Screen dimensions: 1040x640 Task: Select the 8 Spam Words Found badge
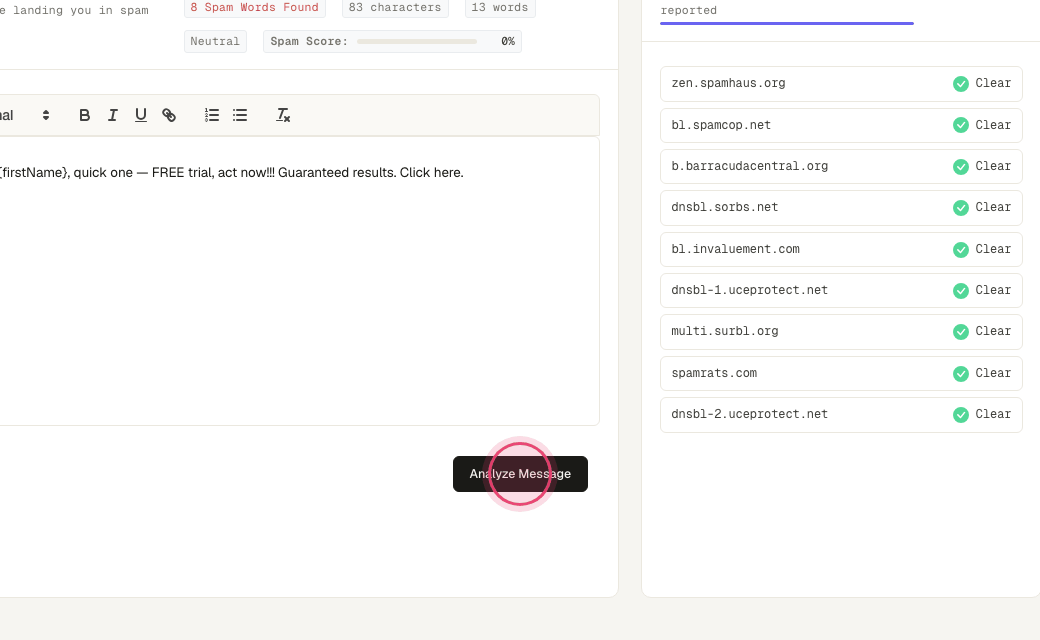click(255, 7)
